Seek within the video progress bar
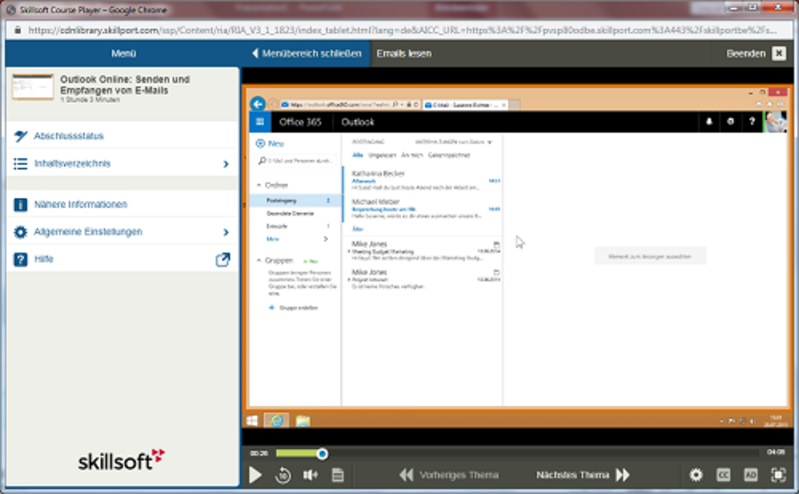 click(517, 453)
